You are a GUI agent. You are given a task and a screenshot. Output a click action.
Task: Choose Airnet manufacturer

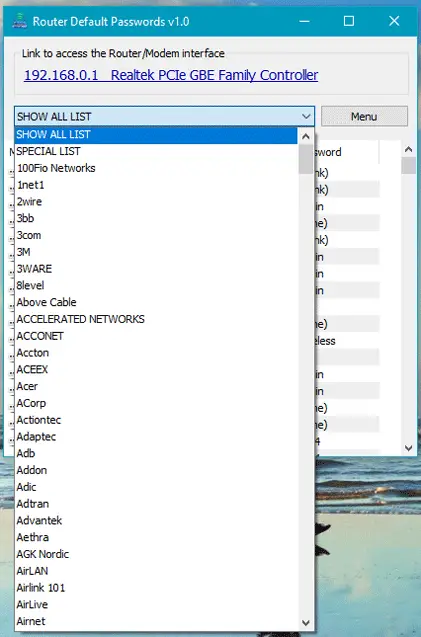tap(156, 621)
